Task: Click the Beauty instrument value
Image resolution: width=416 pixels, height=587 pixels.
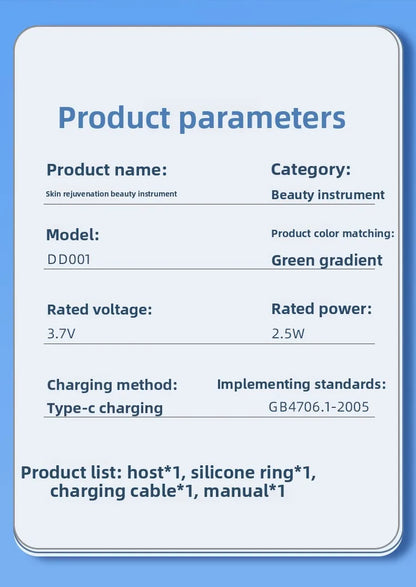Action: 328,195
